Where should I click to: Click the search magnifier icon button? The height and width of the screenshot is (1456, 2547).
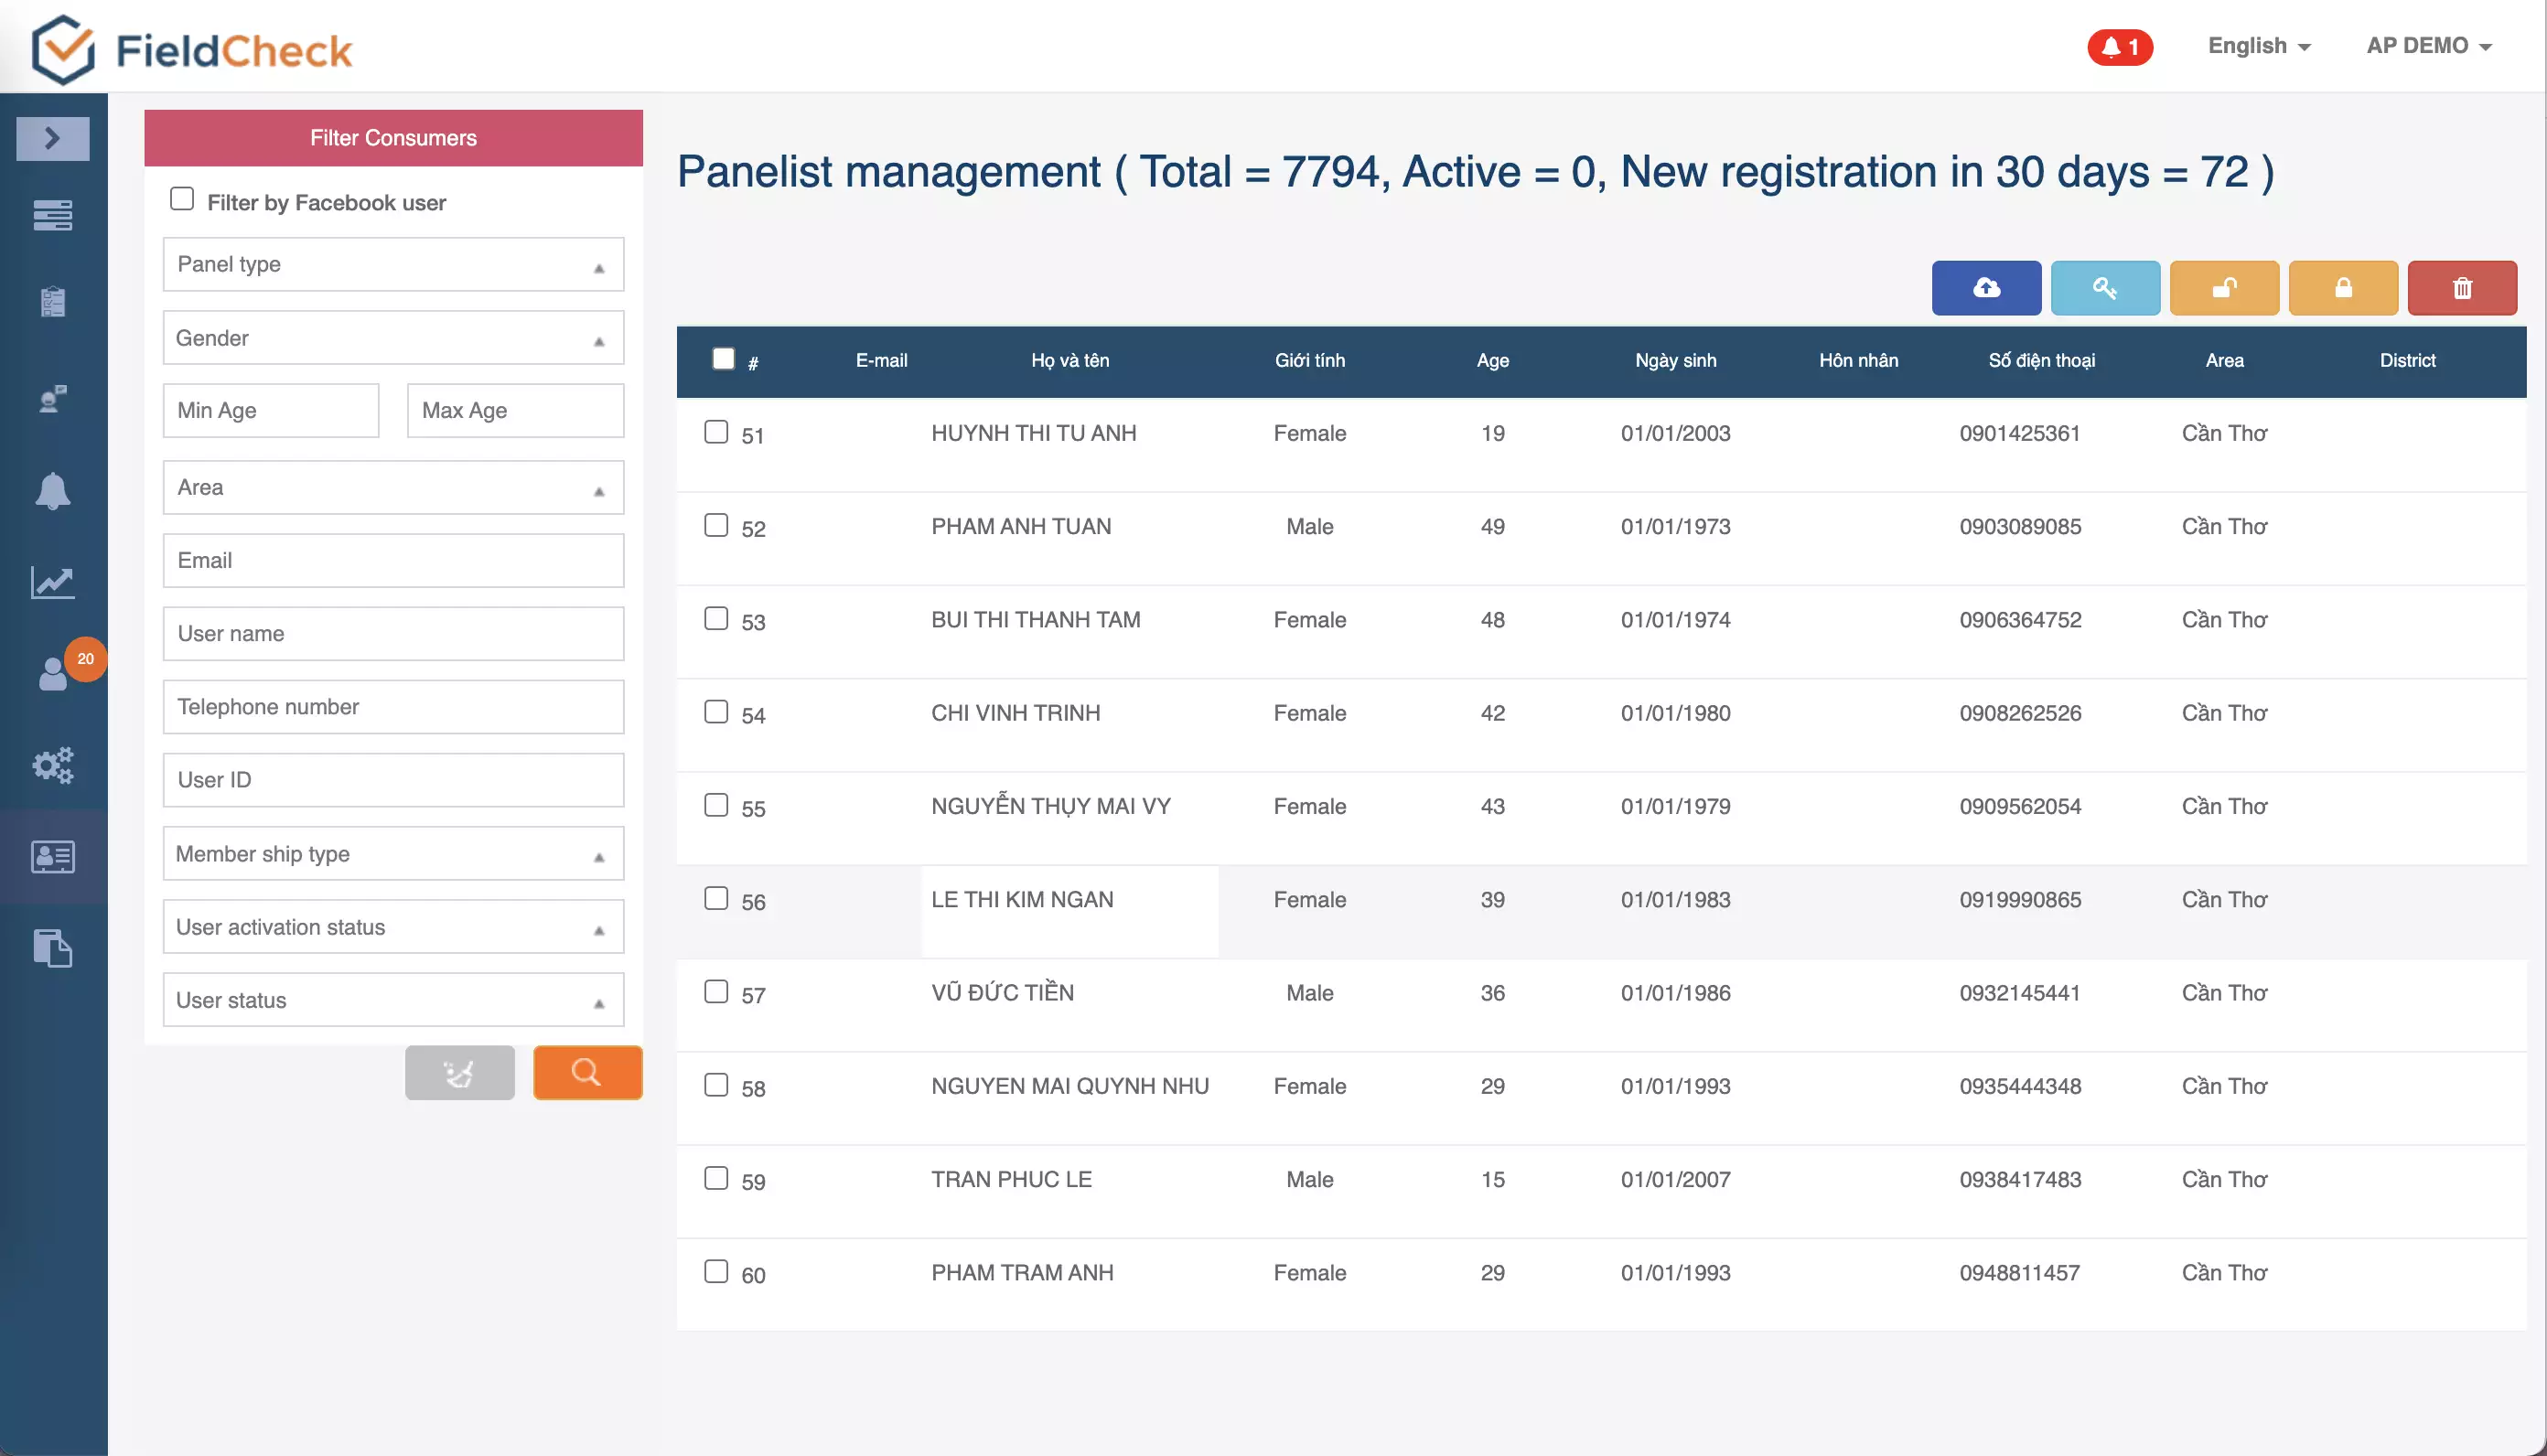(x=587, y=1072)
